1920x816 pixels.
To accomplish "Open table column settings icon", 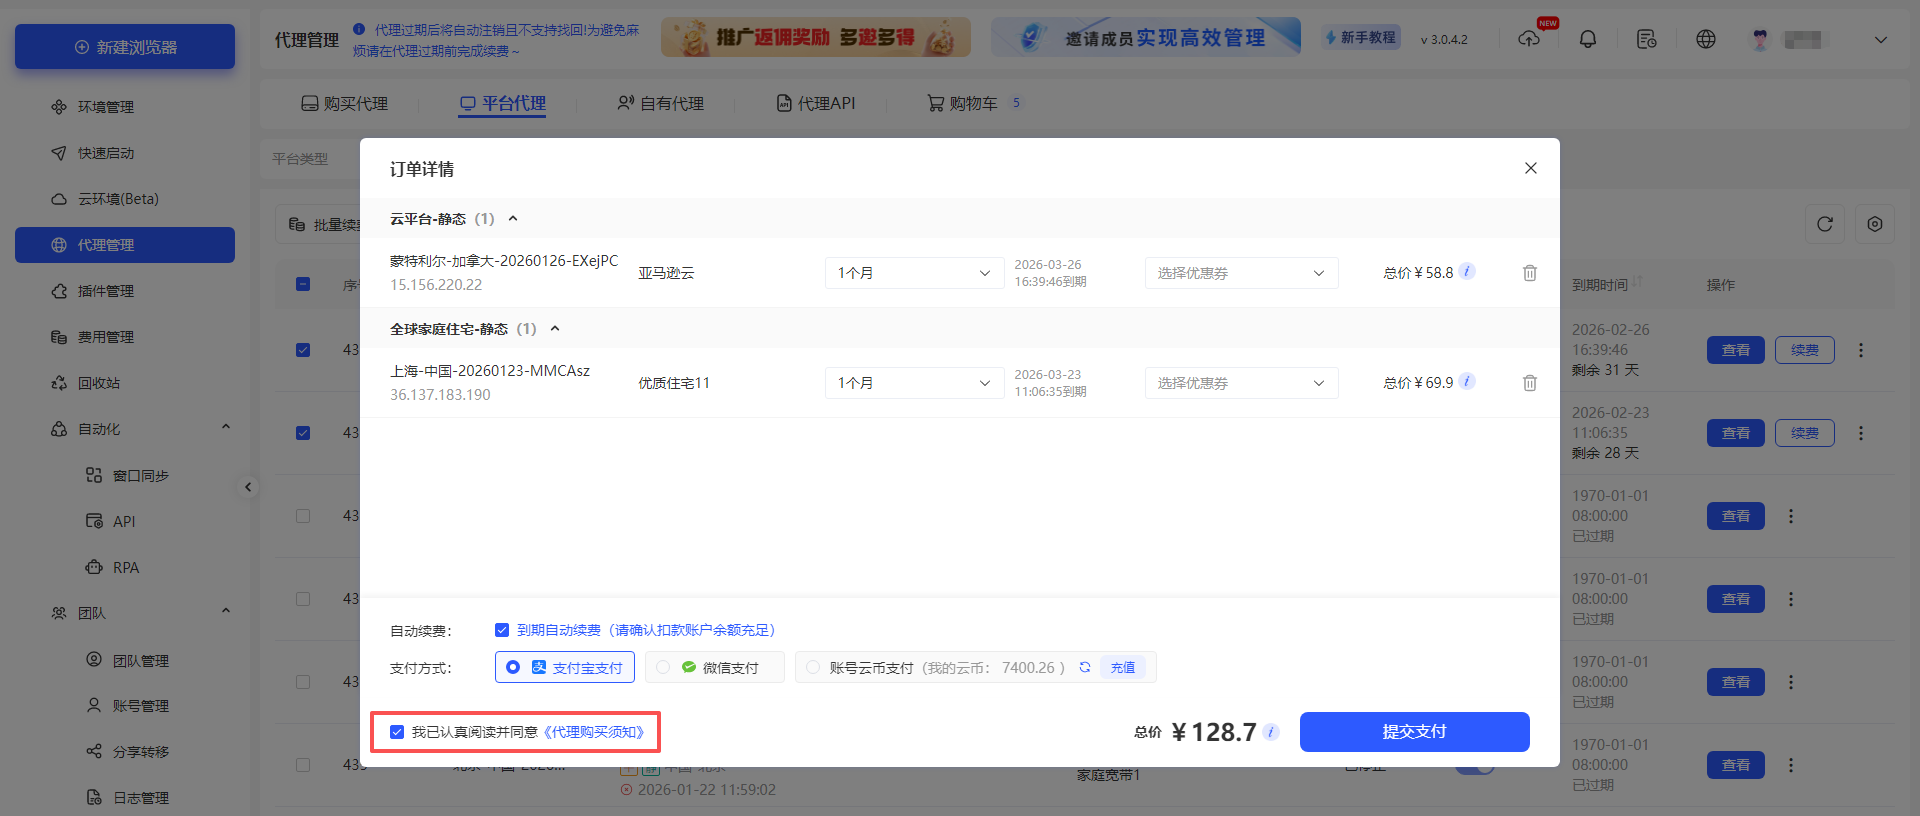I will pyautogui.click(x=1875, y=224).
